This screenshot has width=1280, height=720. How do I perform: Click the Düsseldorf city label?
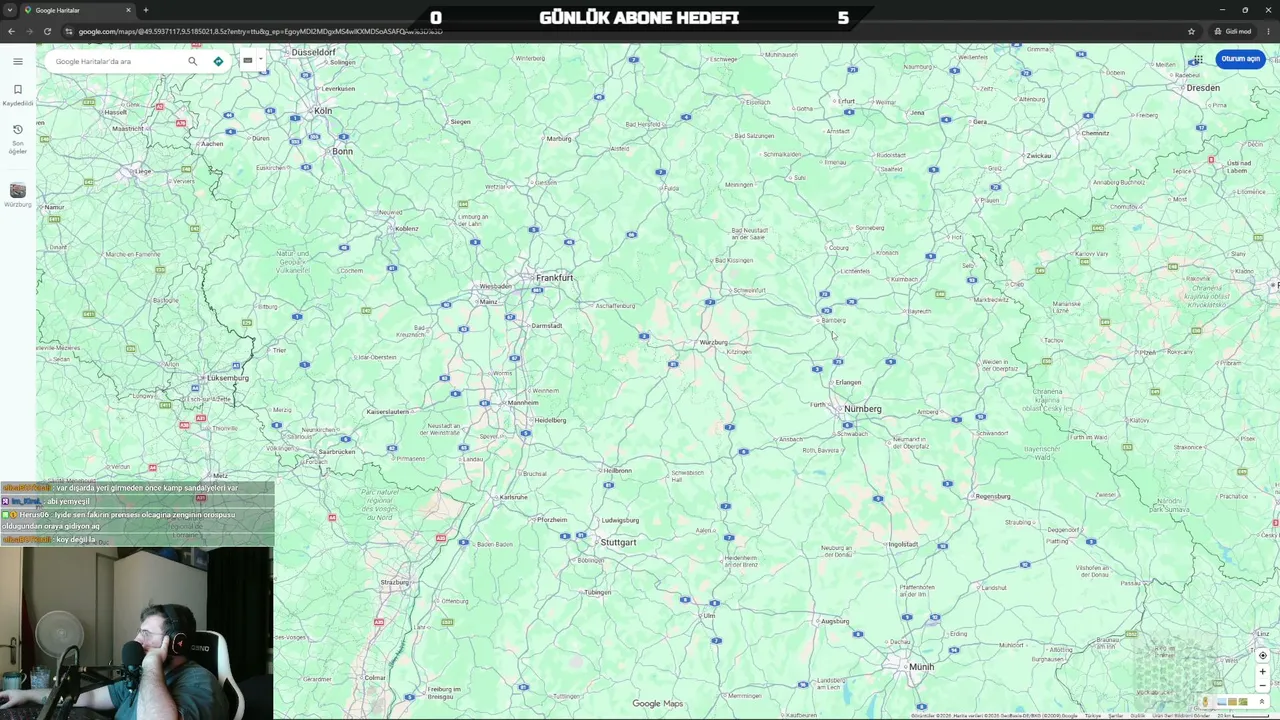pyautogui.click(x=314, y=52)
